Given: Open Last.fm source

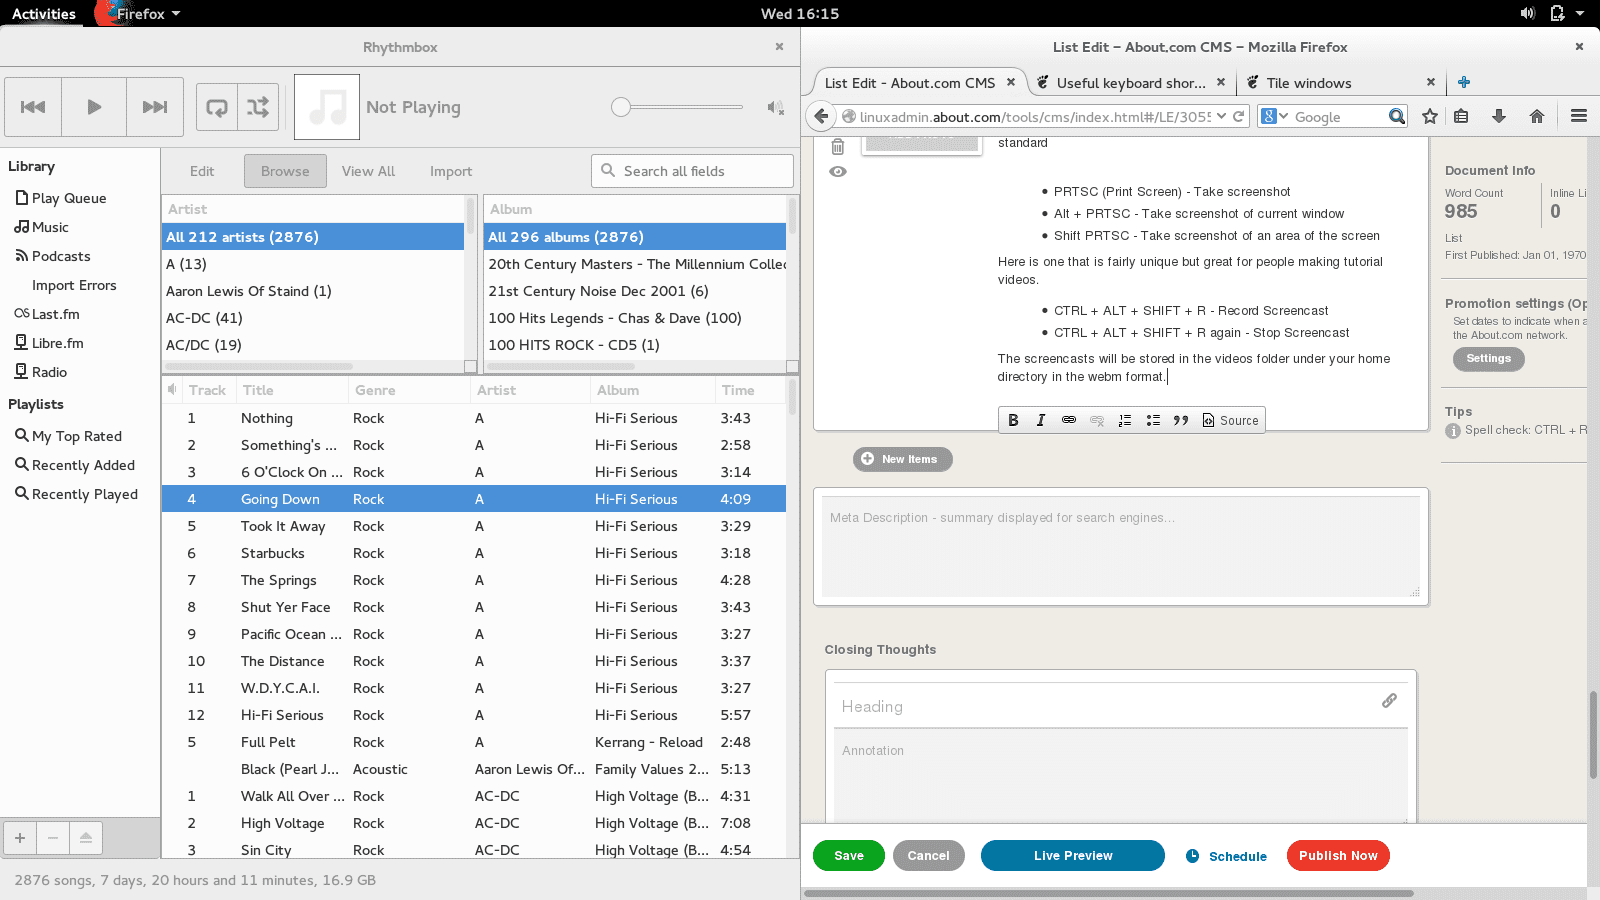Looking at the screenshot, I should tap(55, 314).
